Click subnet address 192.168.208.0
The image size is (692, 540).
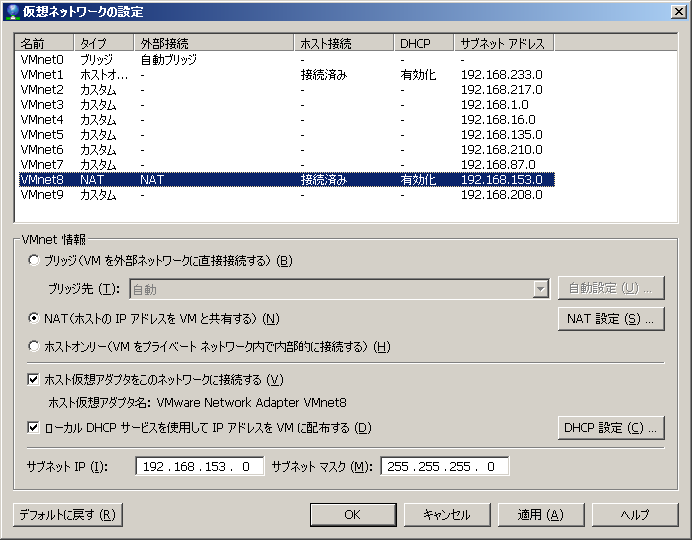coord(501,195)
